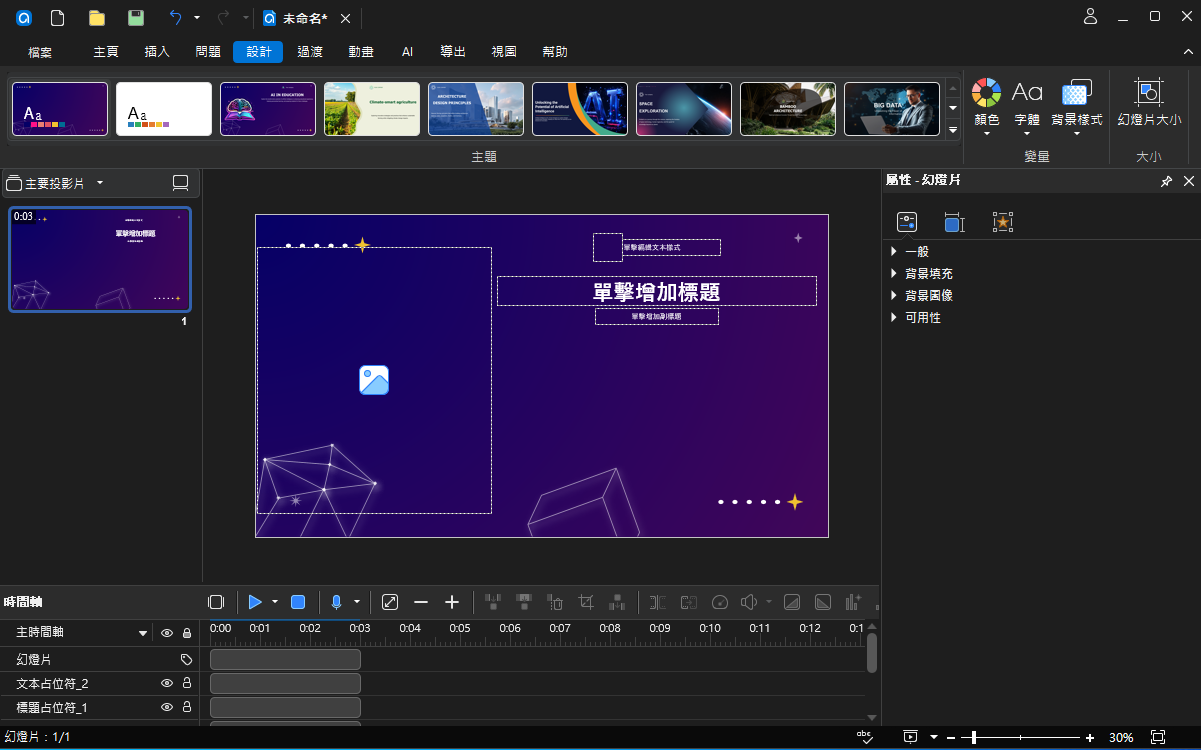Open the size and position properties tab icon

(x=954, y=222)
